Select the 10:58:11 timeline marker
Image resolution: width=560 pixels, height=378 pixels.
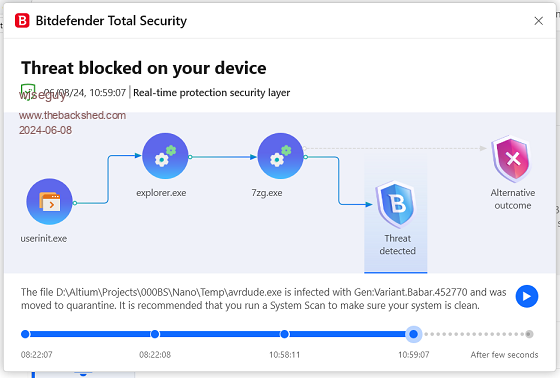[x=284, y=334]
